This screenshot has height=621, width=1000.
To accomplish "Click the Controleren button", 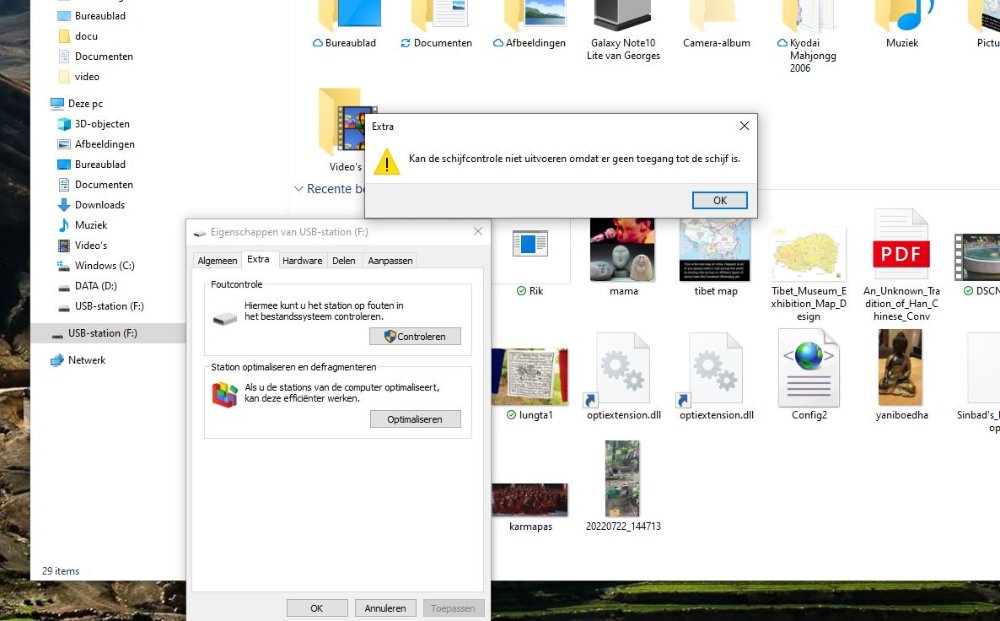I will pos(414,337).
